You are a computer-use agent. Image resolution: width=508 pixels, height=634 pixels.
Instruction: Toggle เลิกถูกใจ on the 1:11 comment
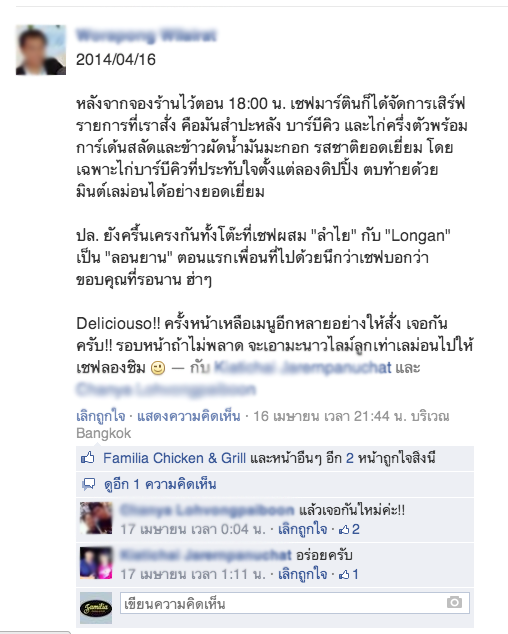pyautogui.click(x=303, y=574)
